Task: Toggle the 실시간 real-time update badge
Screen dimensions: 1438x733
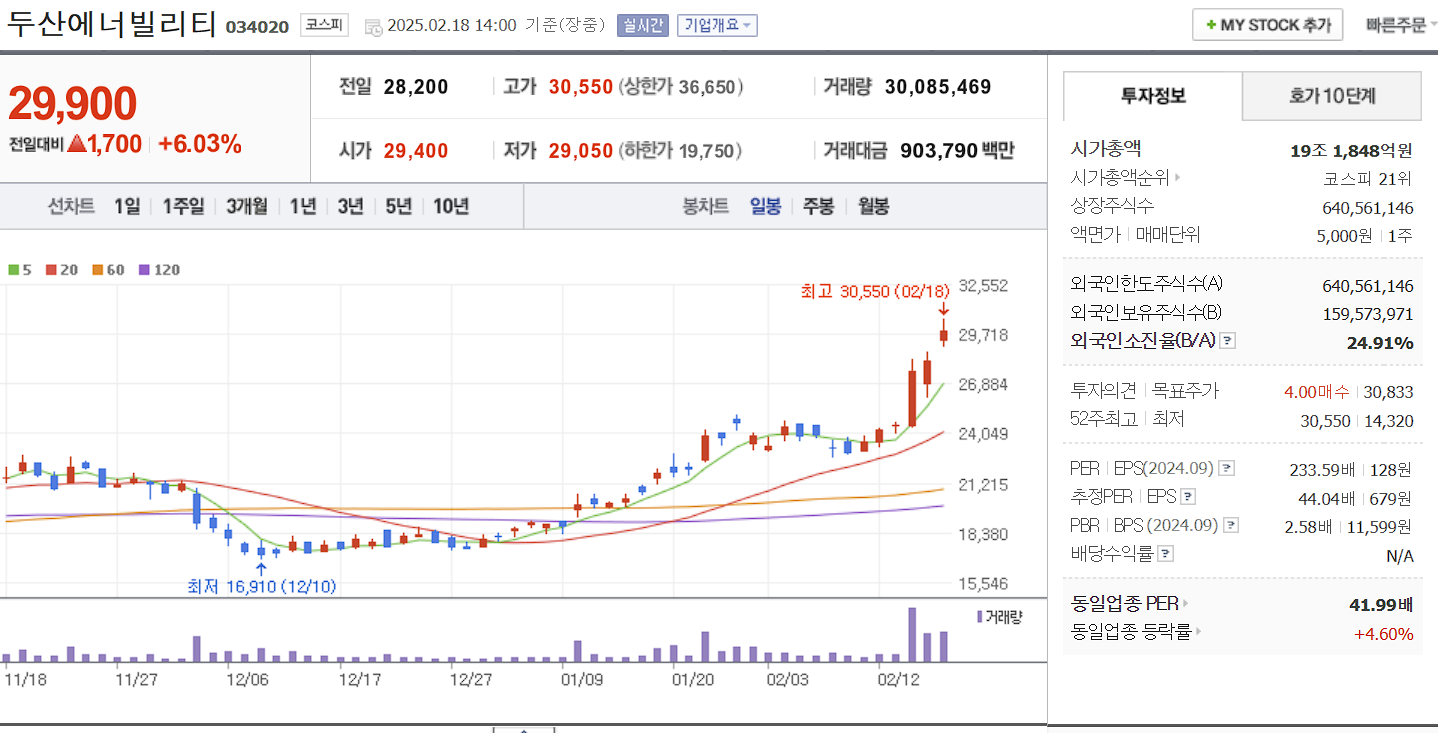Action: 641,25
